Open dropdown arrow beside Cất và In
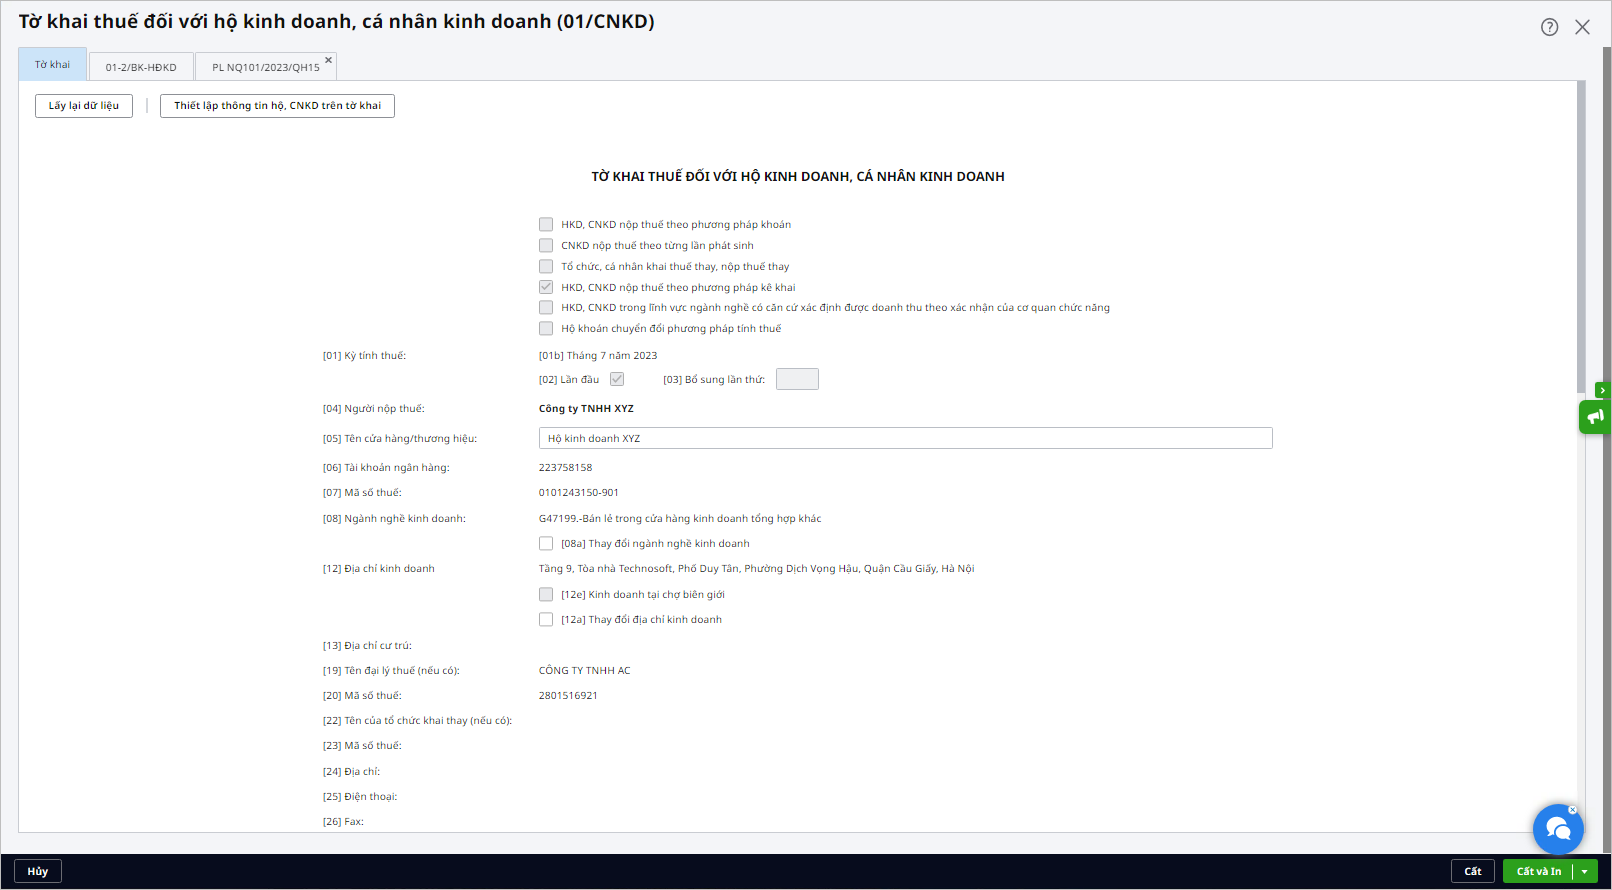This screenshot has width=1612, height=890. click(x=1585, y=872)
